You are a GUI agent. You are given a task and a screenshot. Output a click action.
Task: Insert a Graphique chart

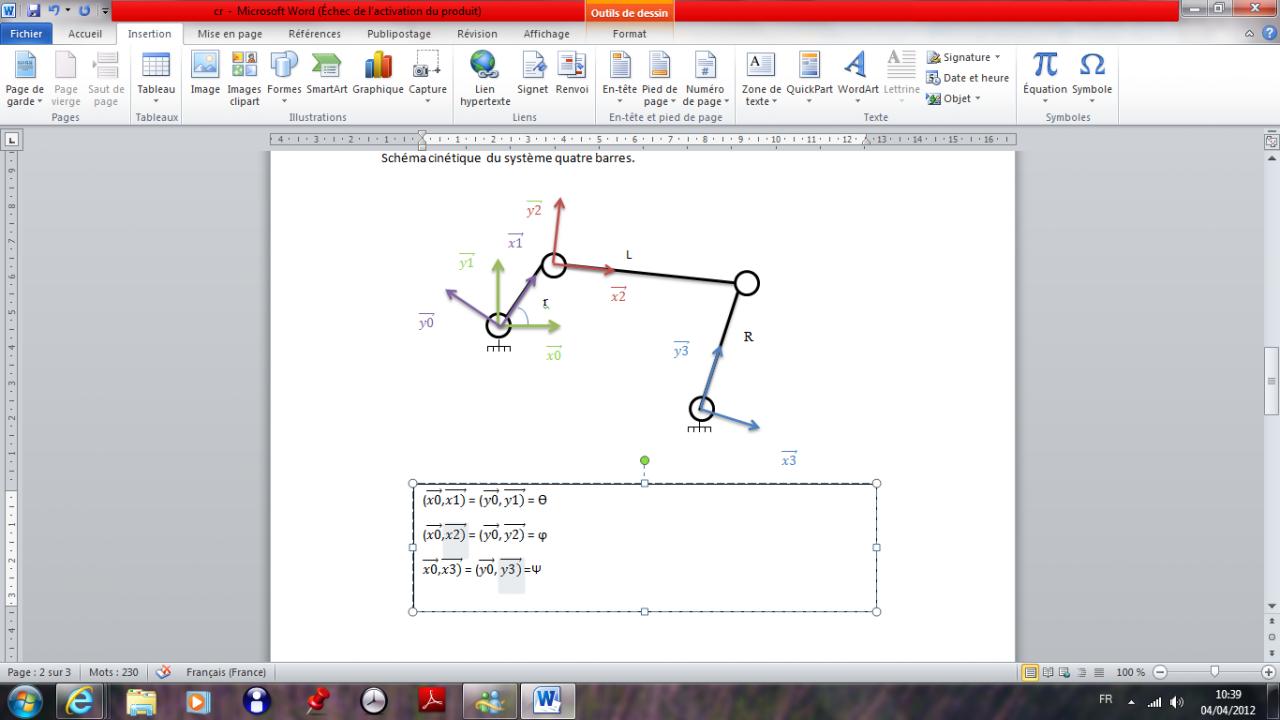pos(378,74)
